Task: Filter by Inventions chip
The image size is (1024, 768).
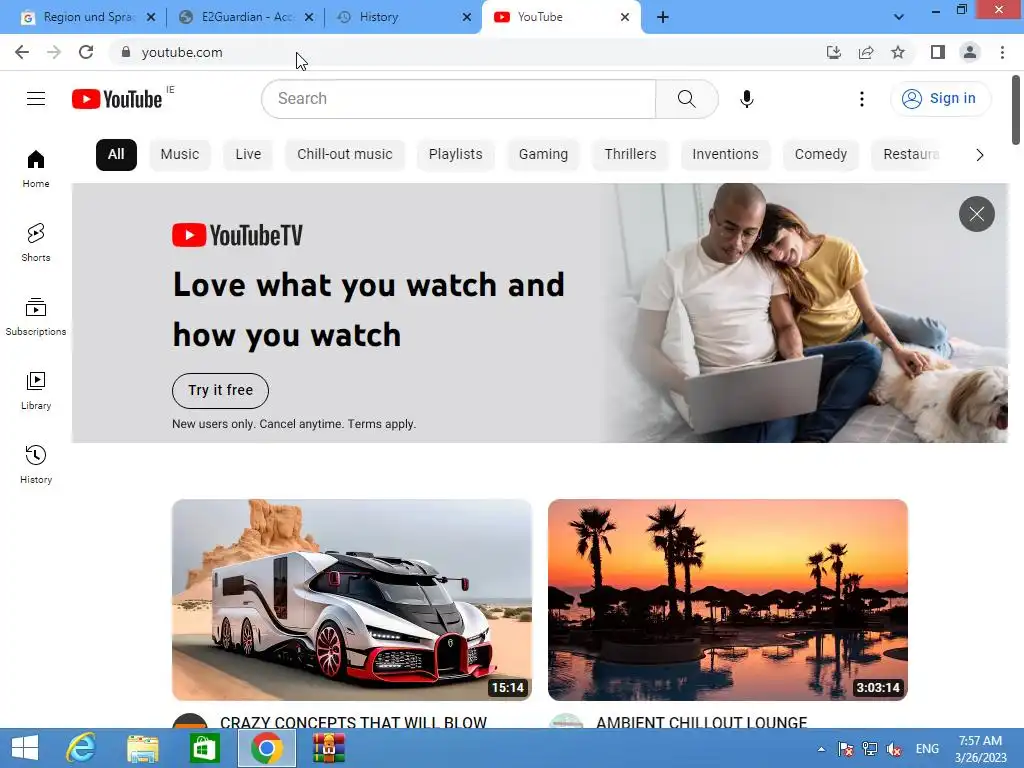Action: [726, 155]
